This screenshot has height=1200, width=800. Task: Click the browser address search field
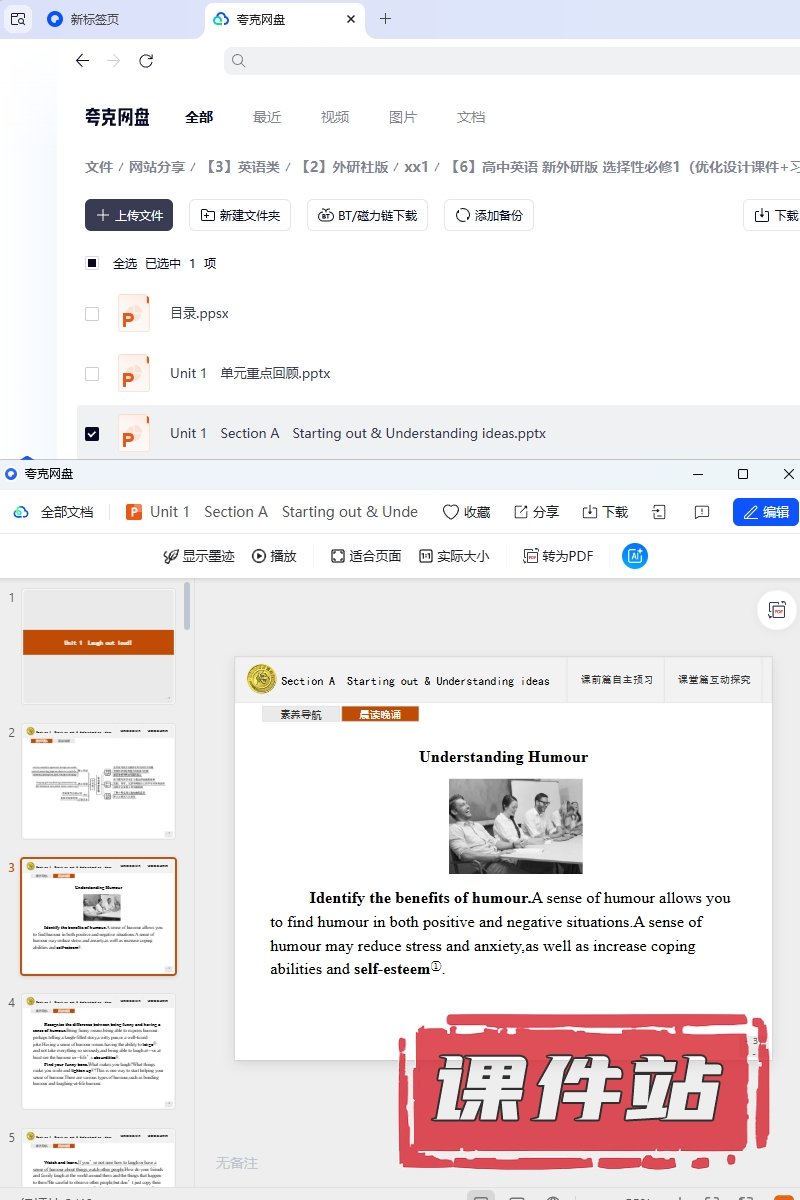point(500,61)
